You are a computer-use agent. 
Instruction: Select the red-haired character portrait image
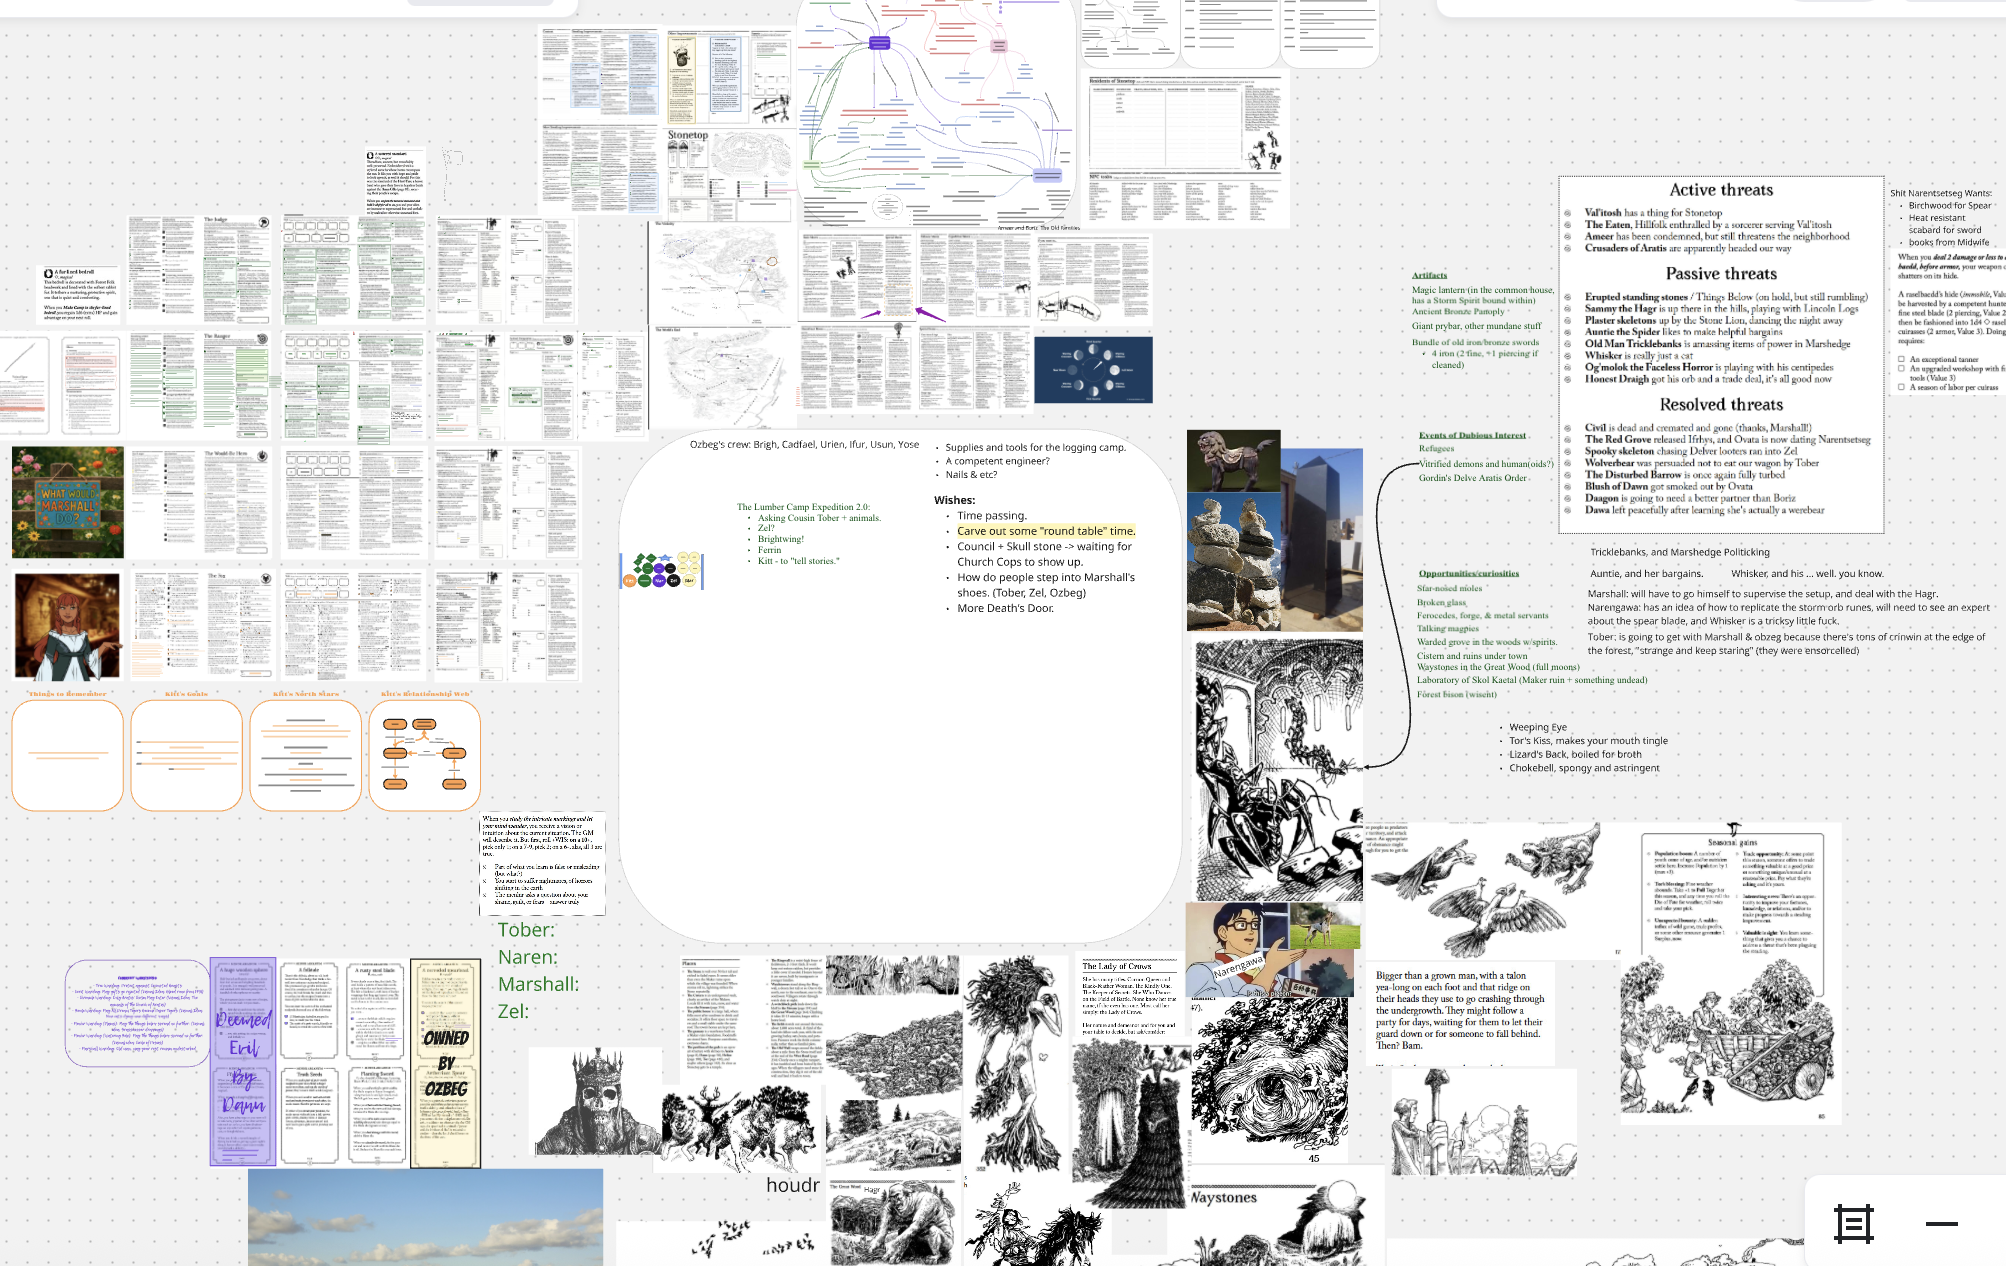coord(67,627)
